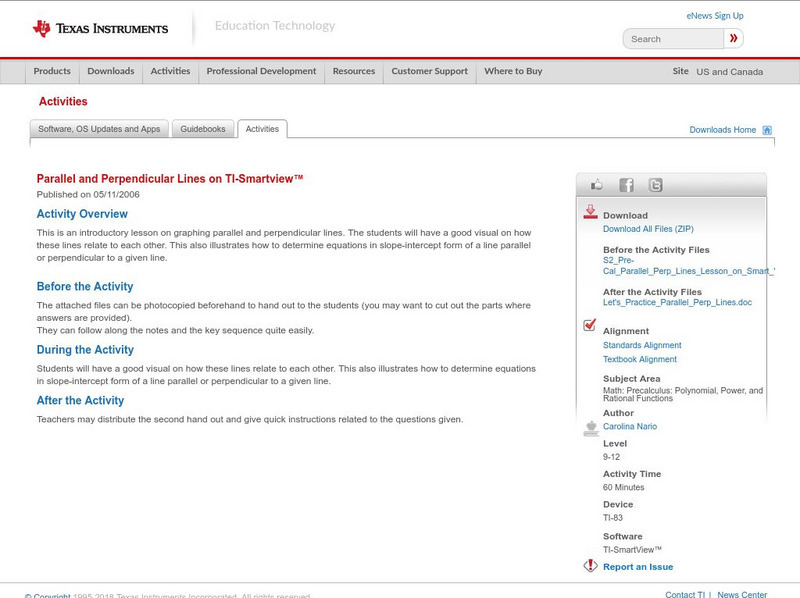Click the 9-12 level value

pyautogui.click(x=611, y=457)
